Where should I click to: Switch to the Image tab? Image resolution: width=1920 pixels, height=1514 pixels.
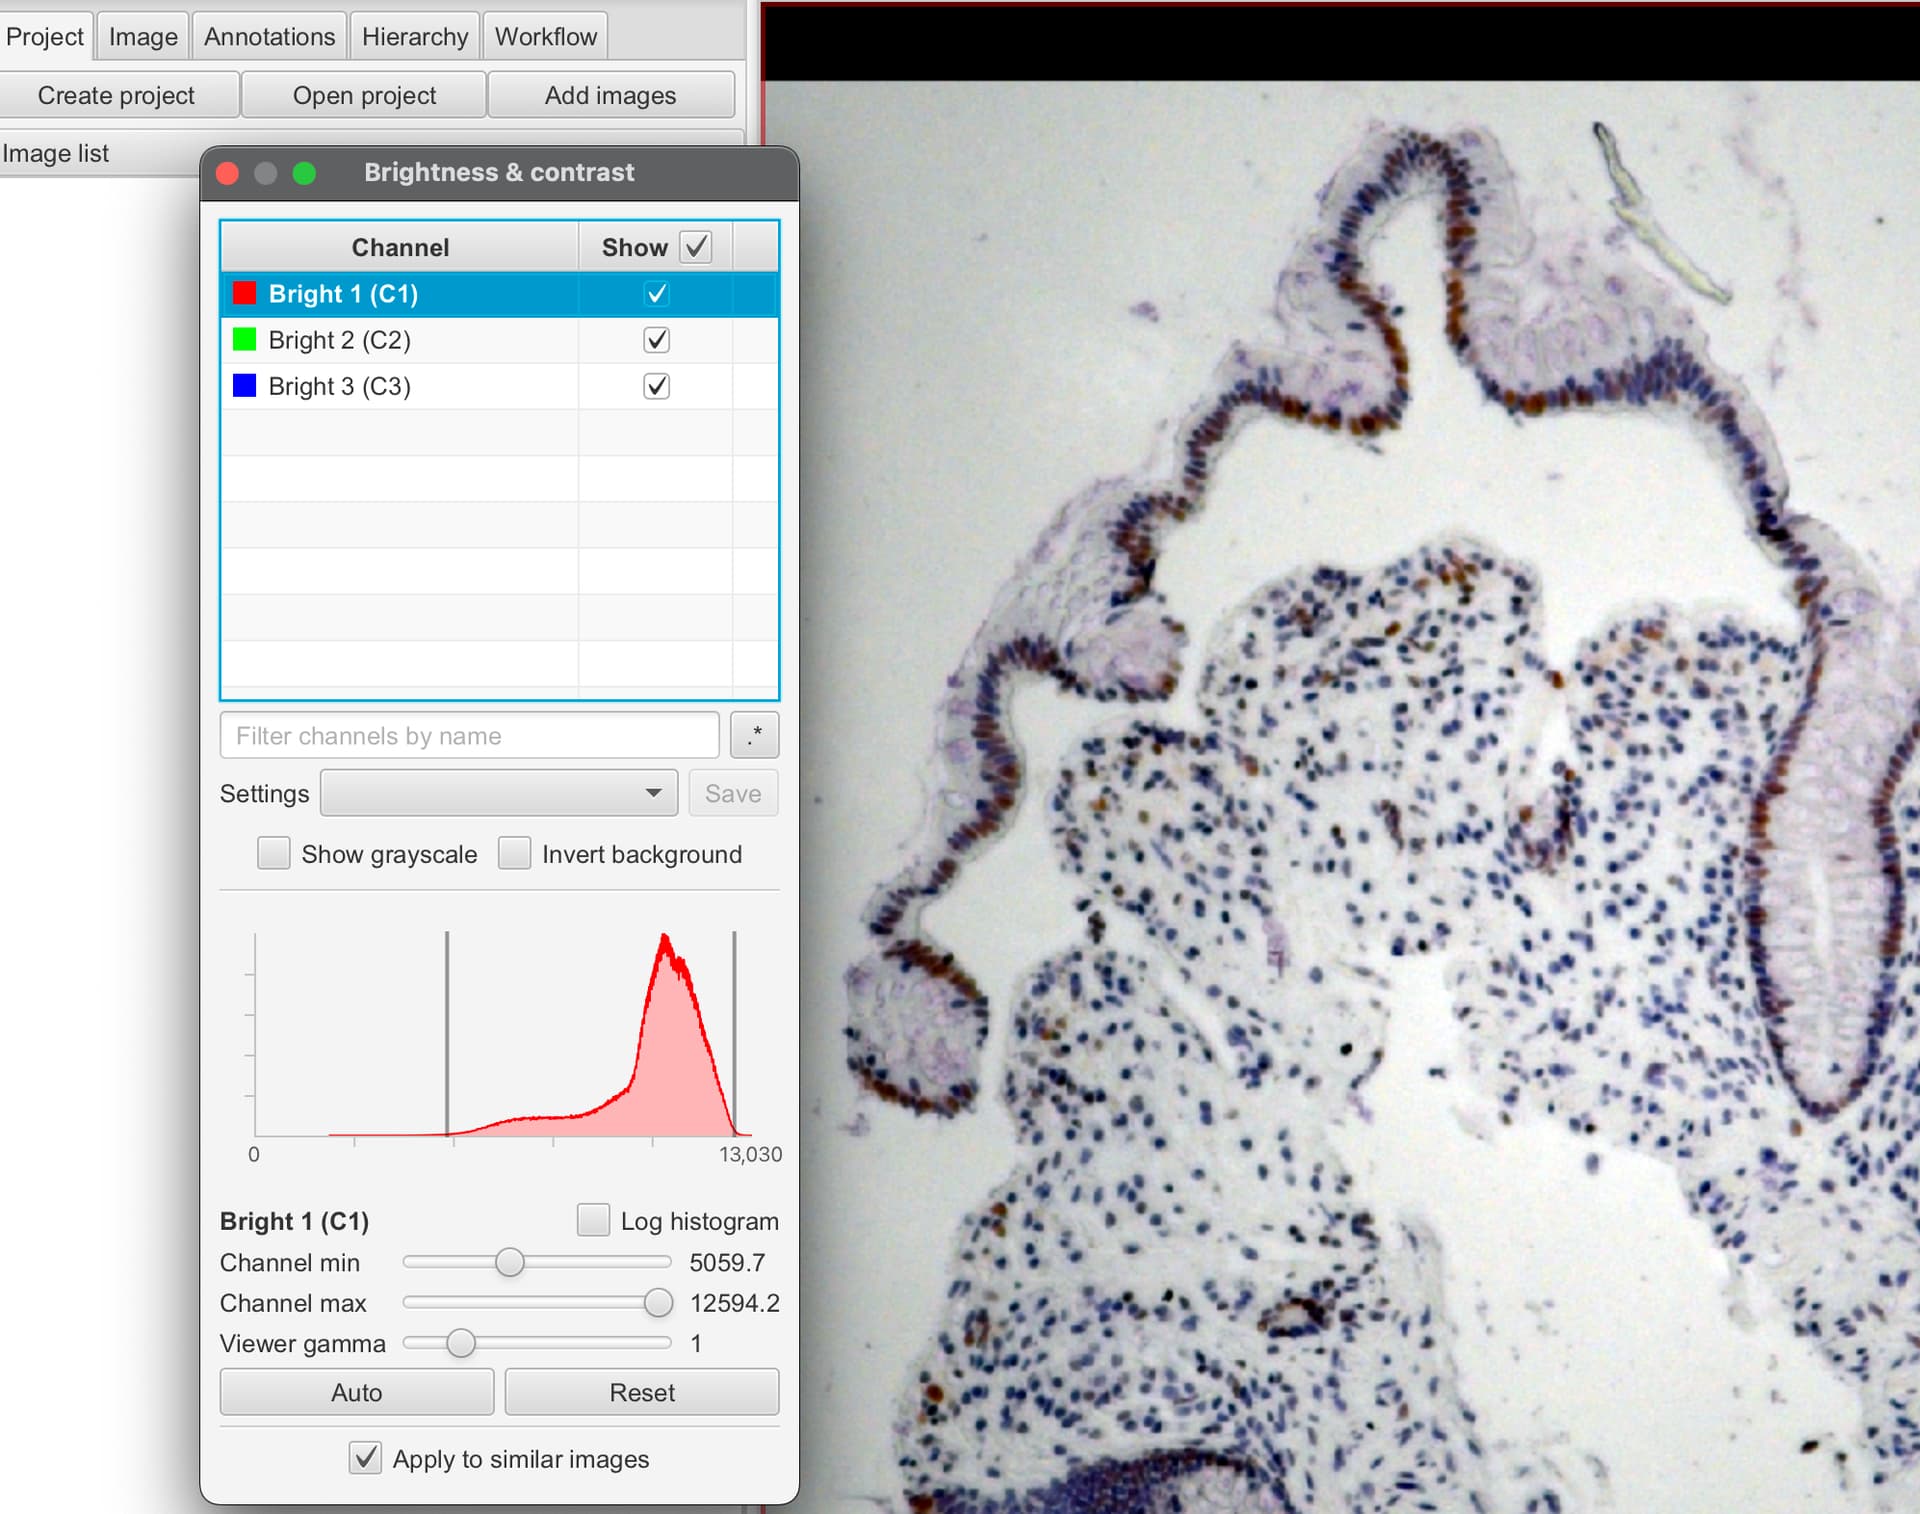[141, 35]
